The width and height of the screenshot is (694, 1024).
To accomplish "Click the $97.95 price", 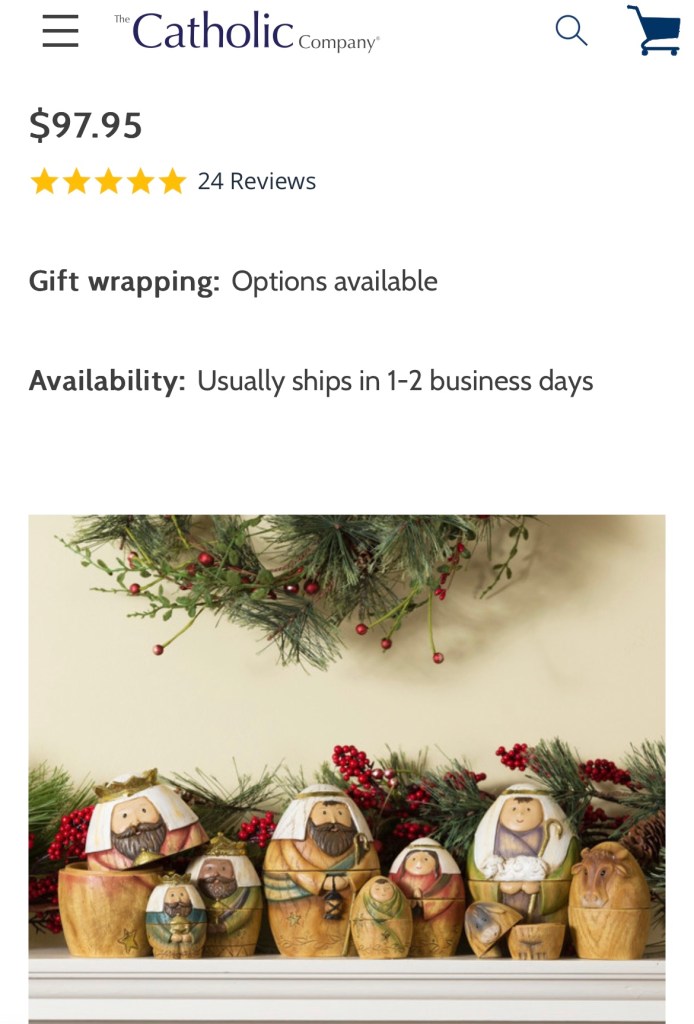I will pyautogui.click(x=86, y=125).
